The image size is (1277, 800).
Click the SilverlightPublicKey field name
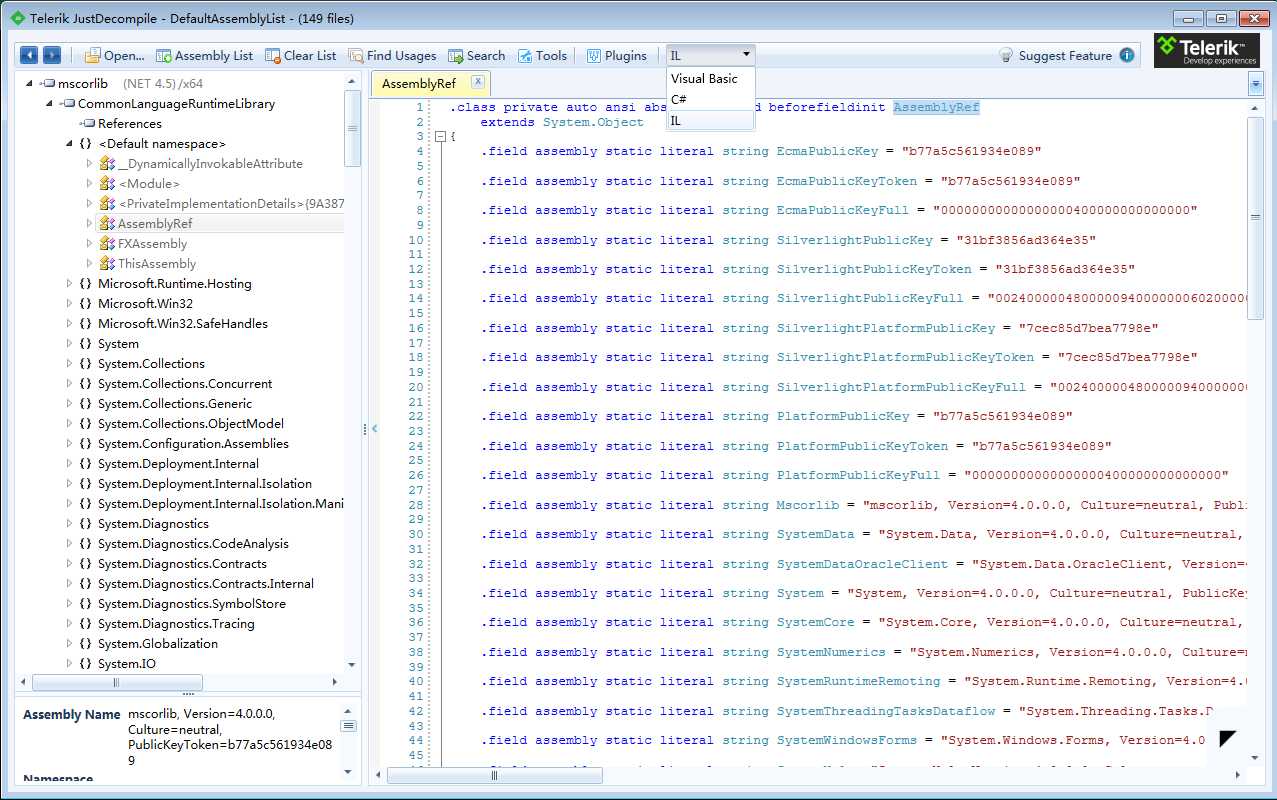coord(855,240)
